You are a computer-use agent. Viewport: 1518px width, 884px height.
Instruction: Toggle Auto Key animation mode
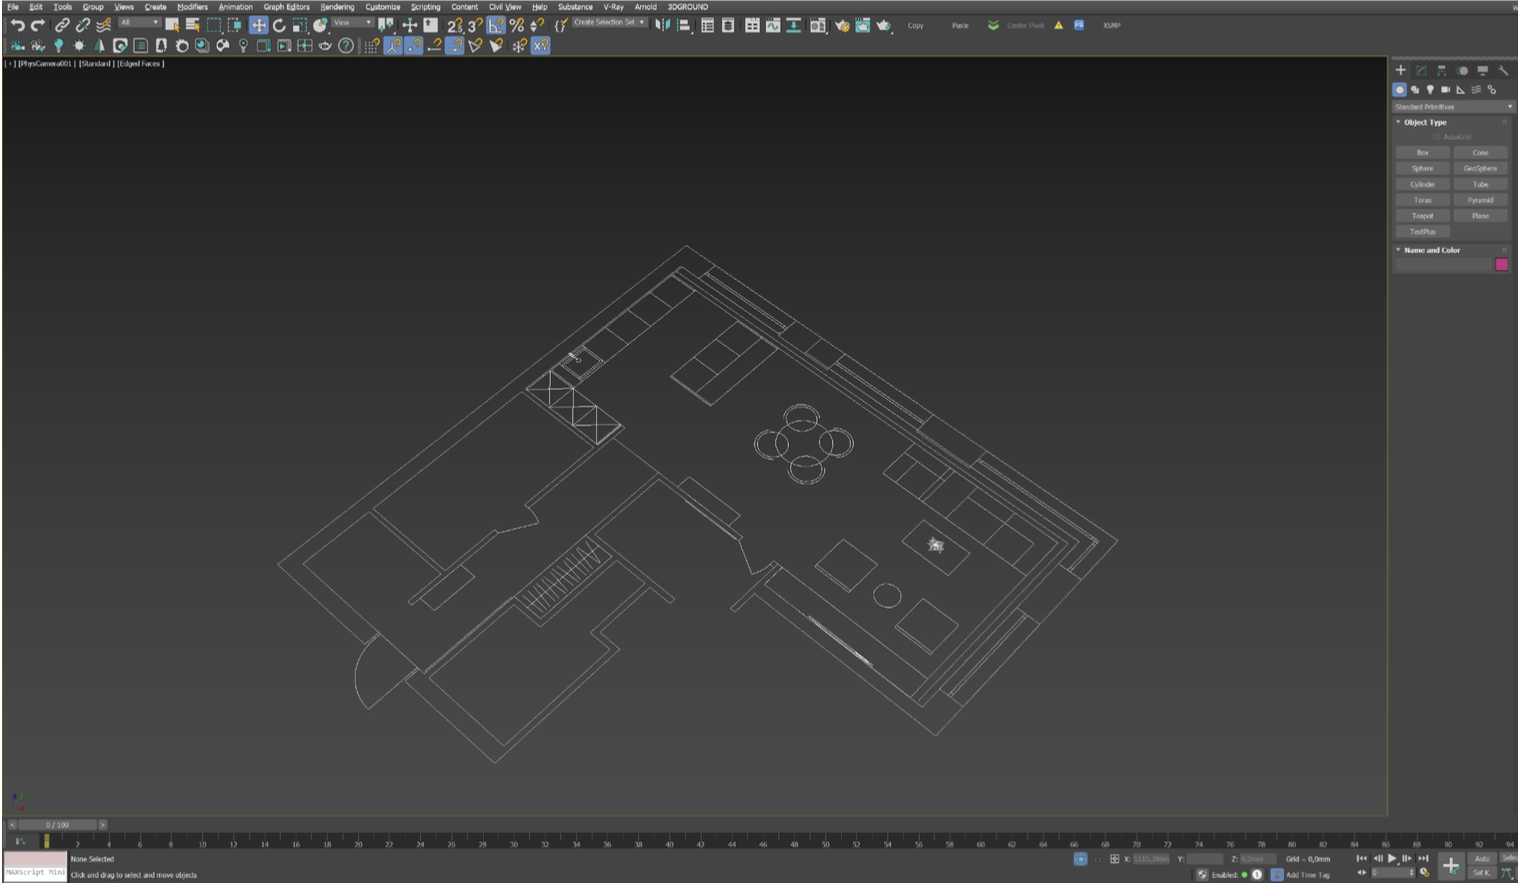[x=1481, y=858]
